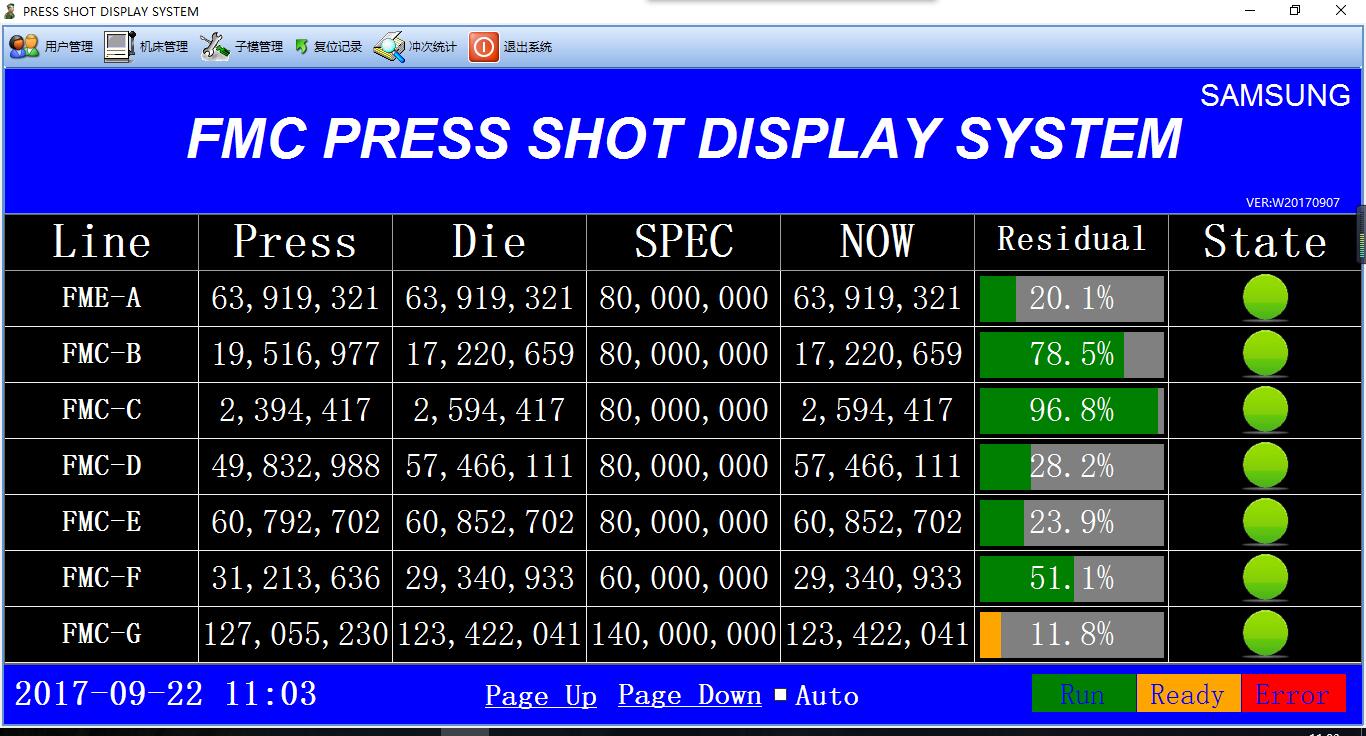The image size is (1366, 736).
Task: Click the 28.2% residual bar for FMC-D
Action: (1071, 466)
